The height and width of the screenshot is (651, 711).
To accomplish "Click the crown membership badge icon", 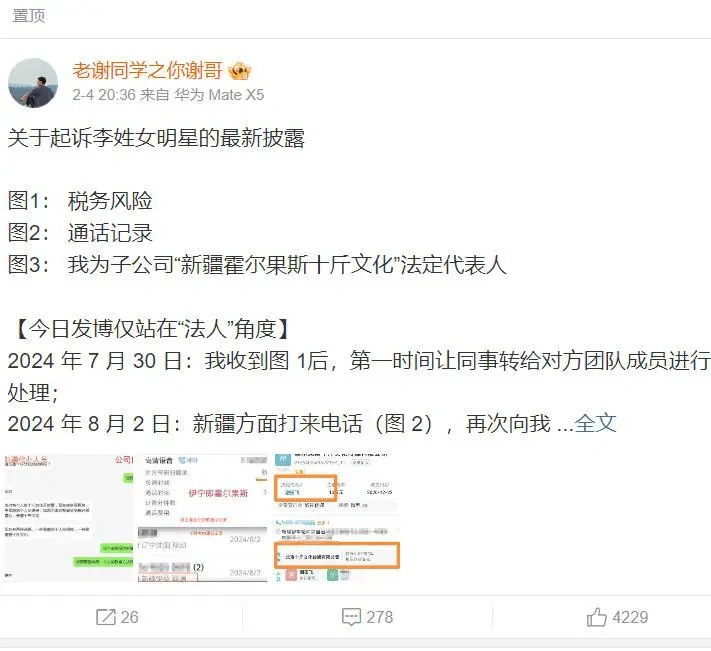I will click(x=239, y=71).
